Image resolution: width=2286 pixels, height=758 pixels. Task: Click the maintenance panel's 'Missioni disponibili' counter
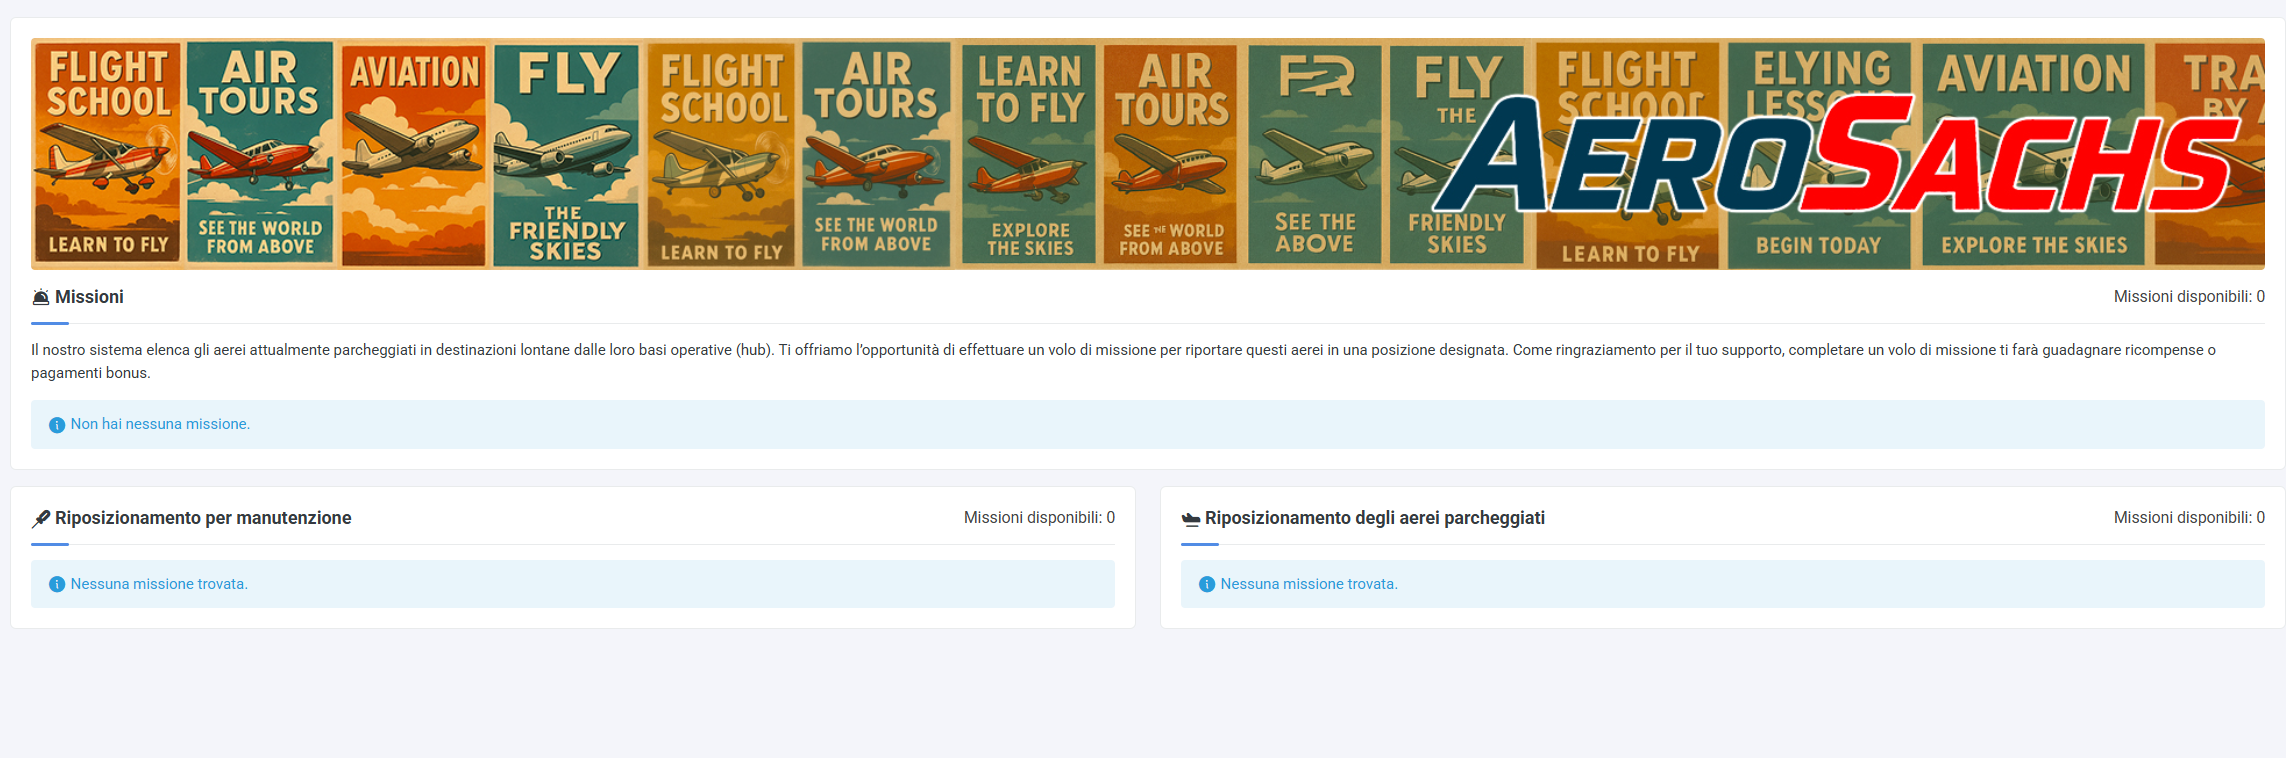click(1039, 518)
